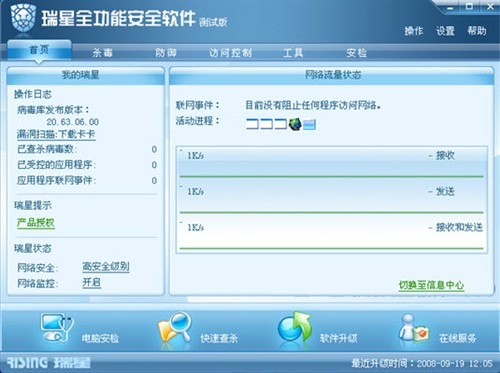This screenshot has width=500, height=373.
Task: Start 快速查杀 with the magnifier folder icon
Action: [175, 327]
